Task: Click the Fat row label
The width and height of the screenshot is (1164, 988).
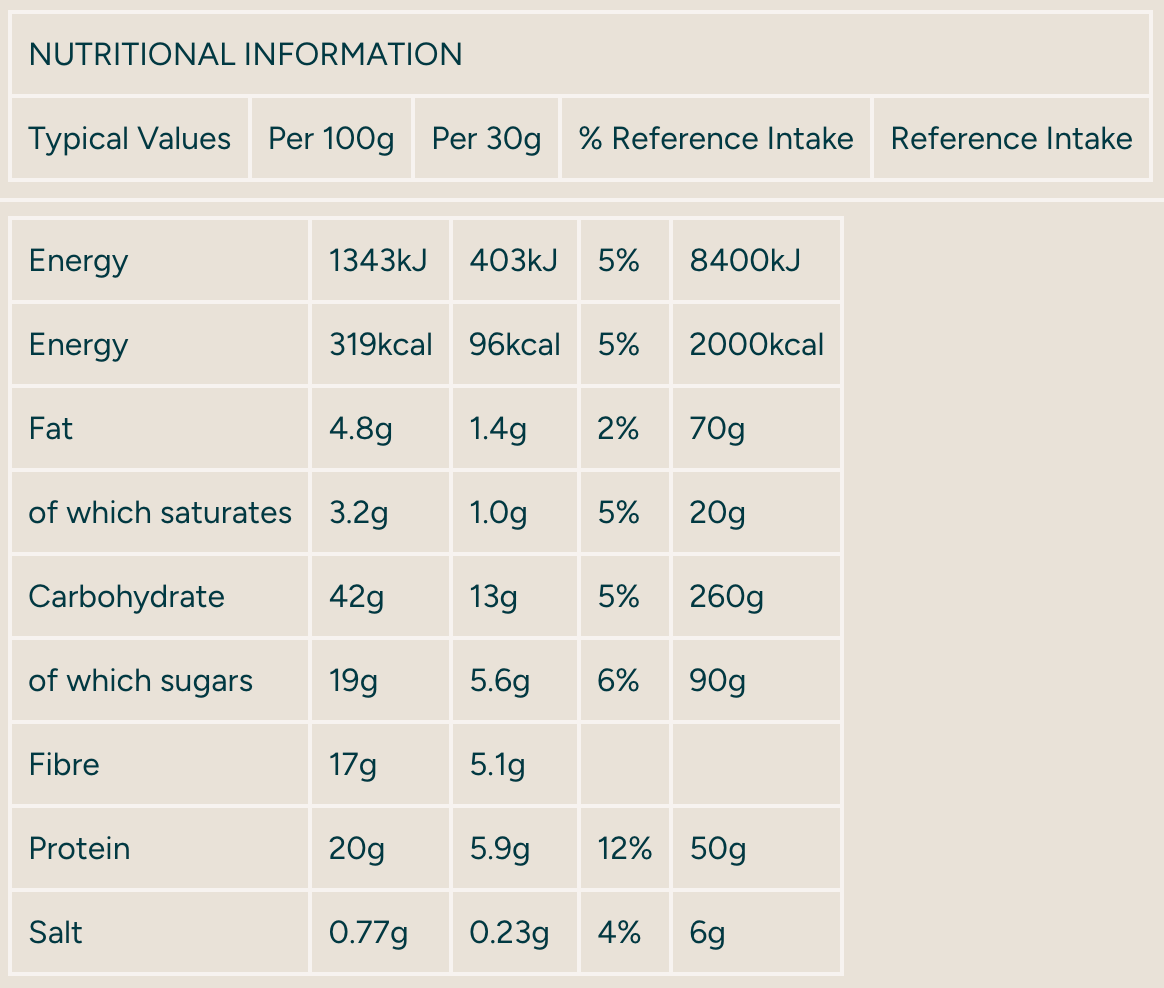Action: coord(51,429)
